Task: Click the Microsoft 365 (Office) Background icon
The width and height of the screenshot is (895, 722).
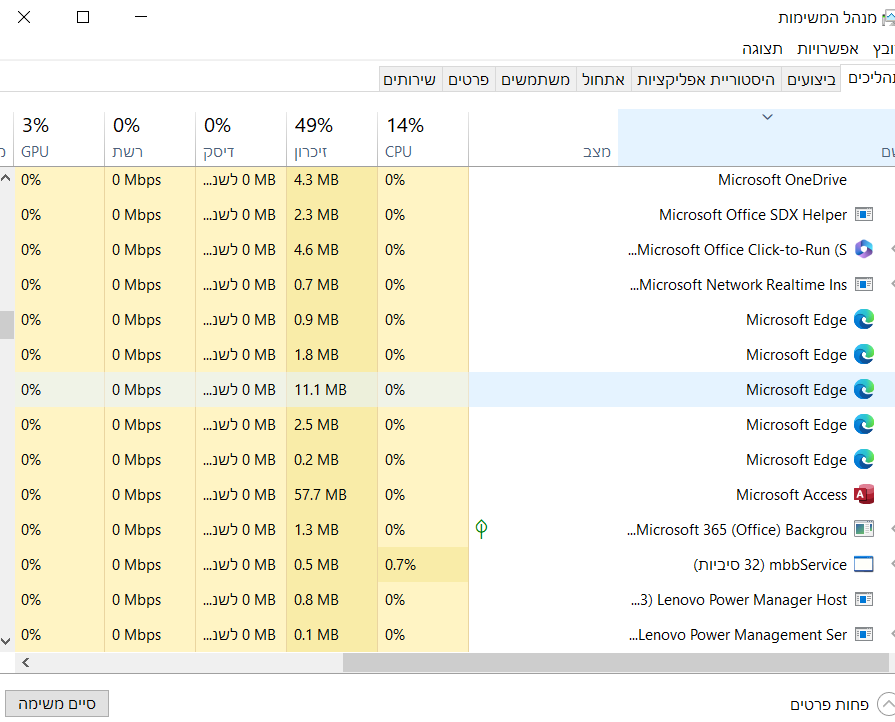Action: 864,530
